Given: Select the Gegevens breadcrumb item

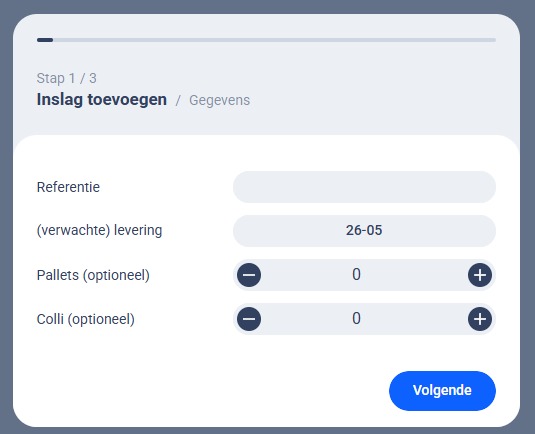Looking at the screenshot, I should [x=219, y=100].
